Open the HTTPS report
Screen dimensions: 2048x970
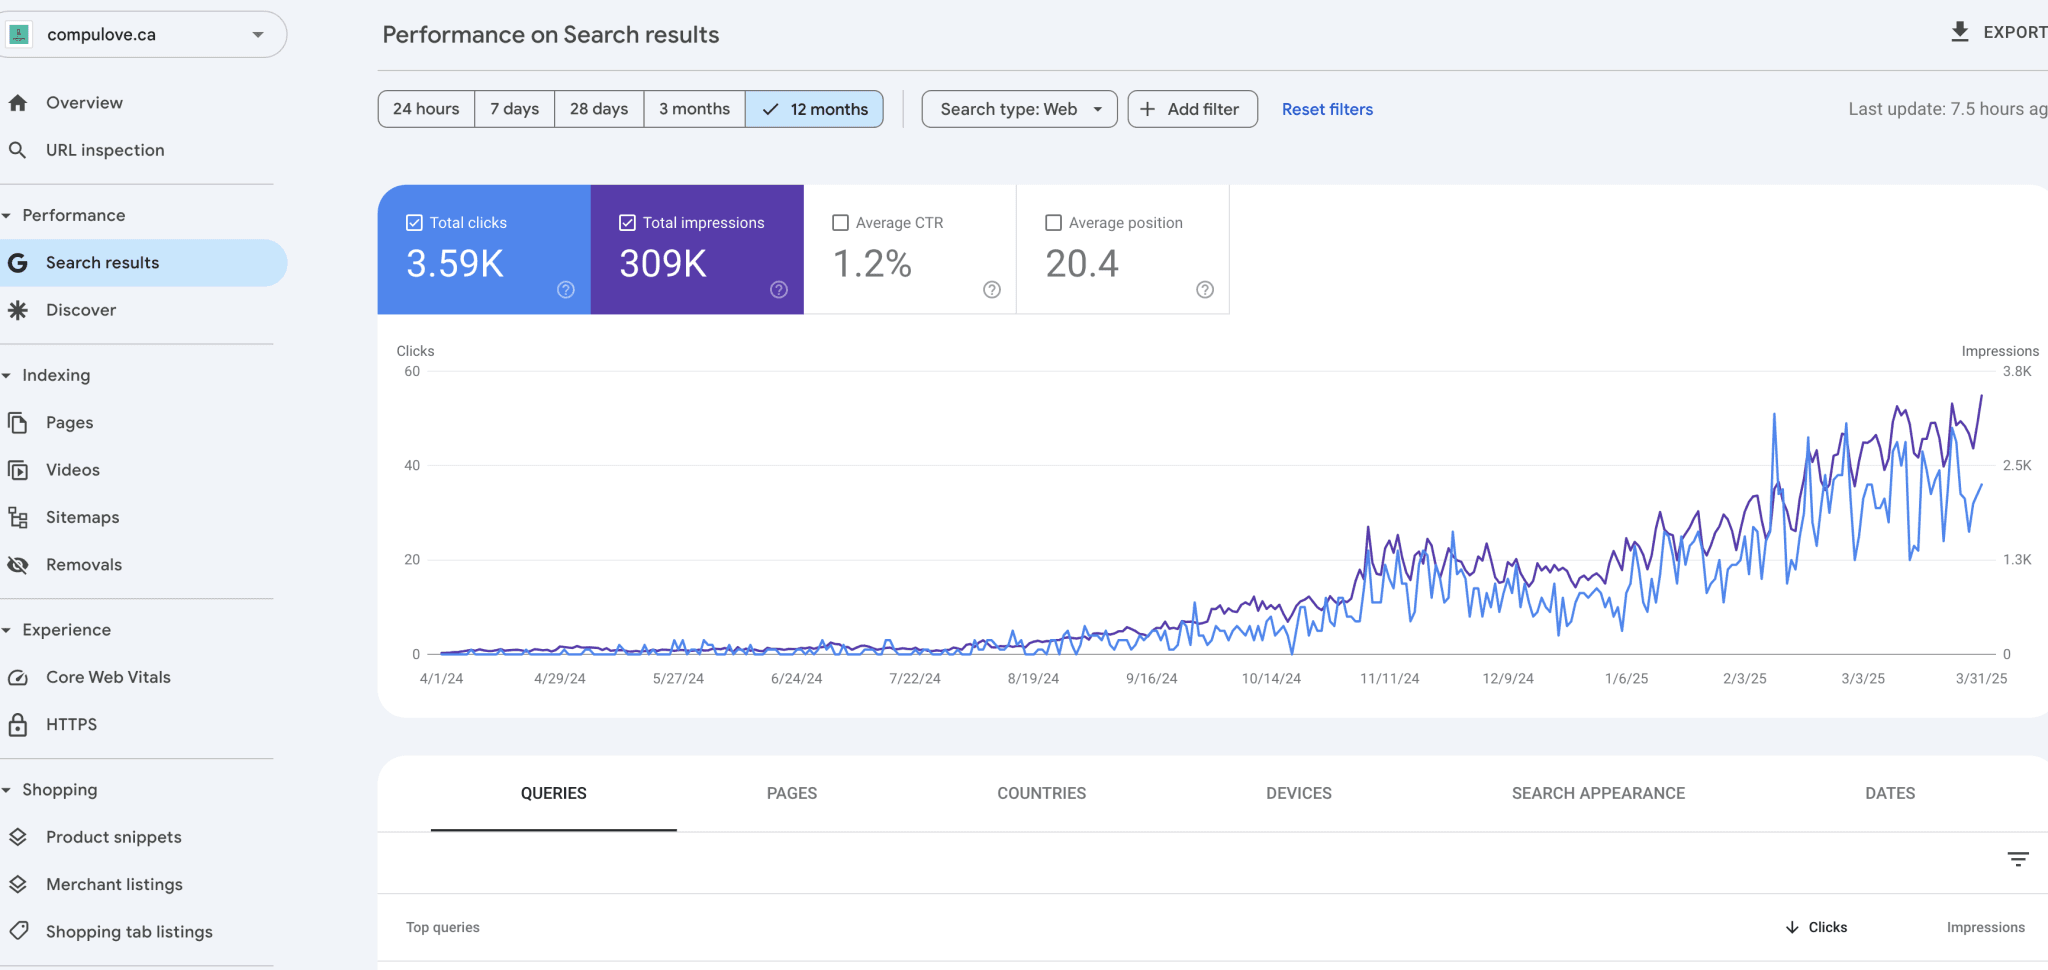(x=71, y=723)
